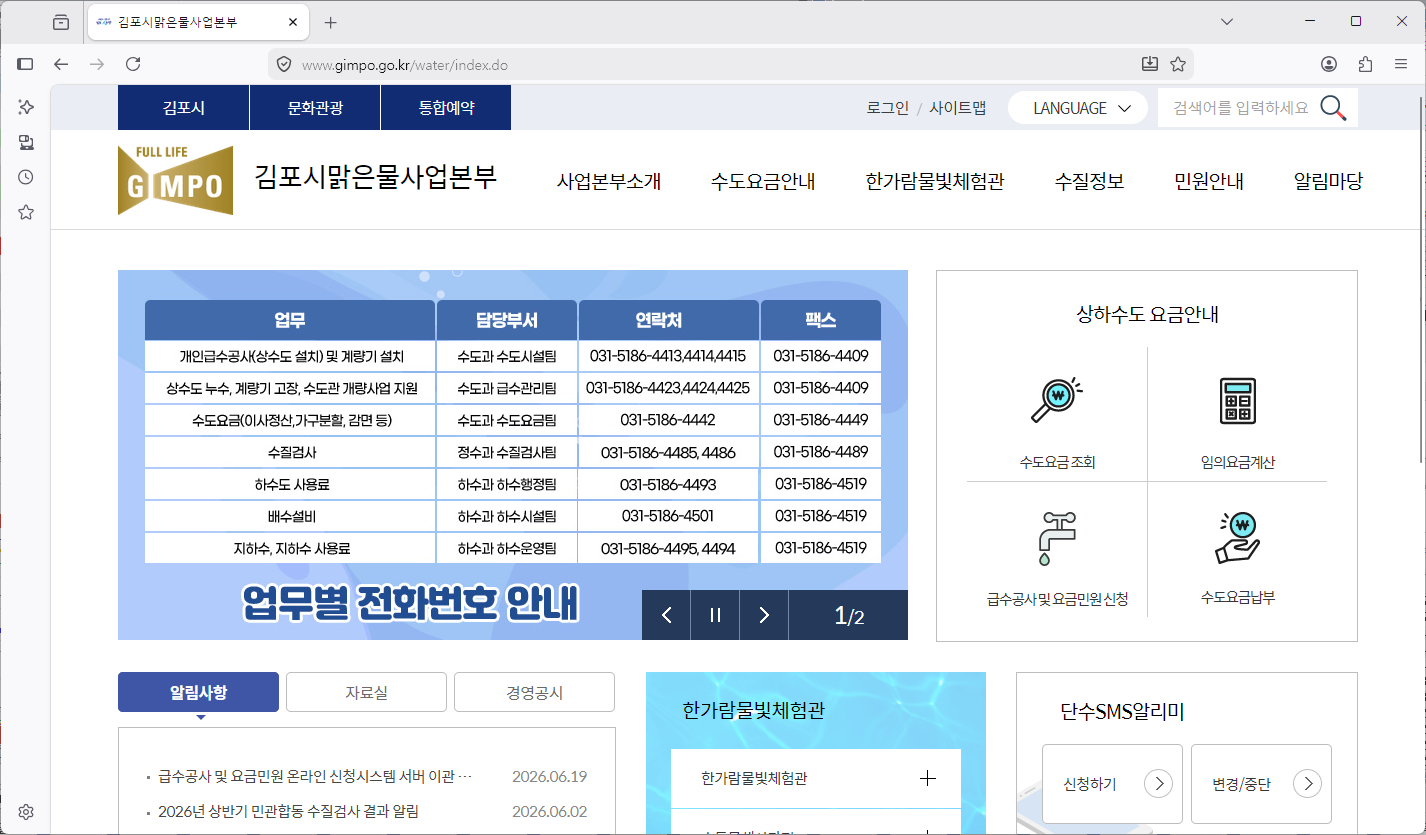
Task: Click the 검색어를 입력하세요 search field
Action: click(x=1240, y=108)
